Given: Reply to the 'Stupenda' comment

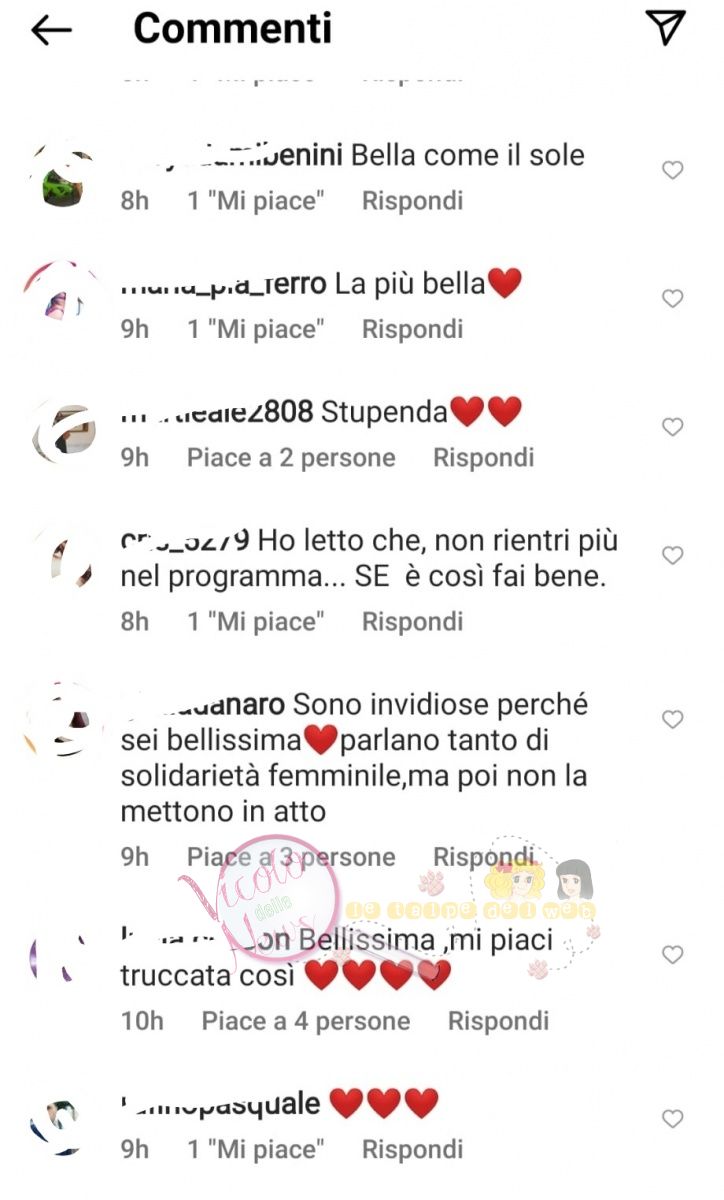Looking at the screenshot, I should click(484, 457).
